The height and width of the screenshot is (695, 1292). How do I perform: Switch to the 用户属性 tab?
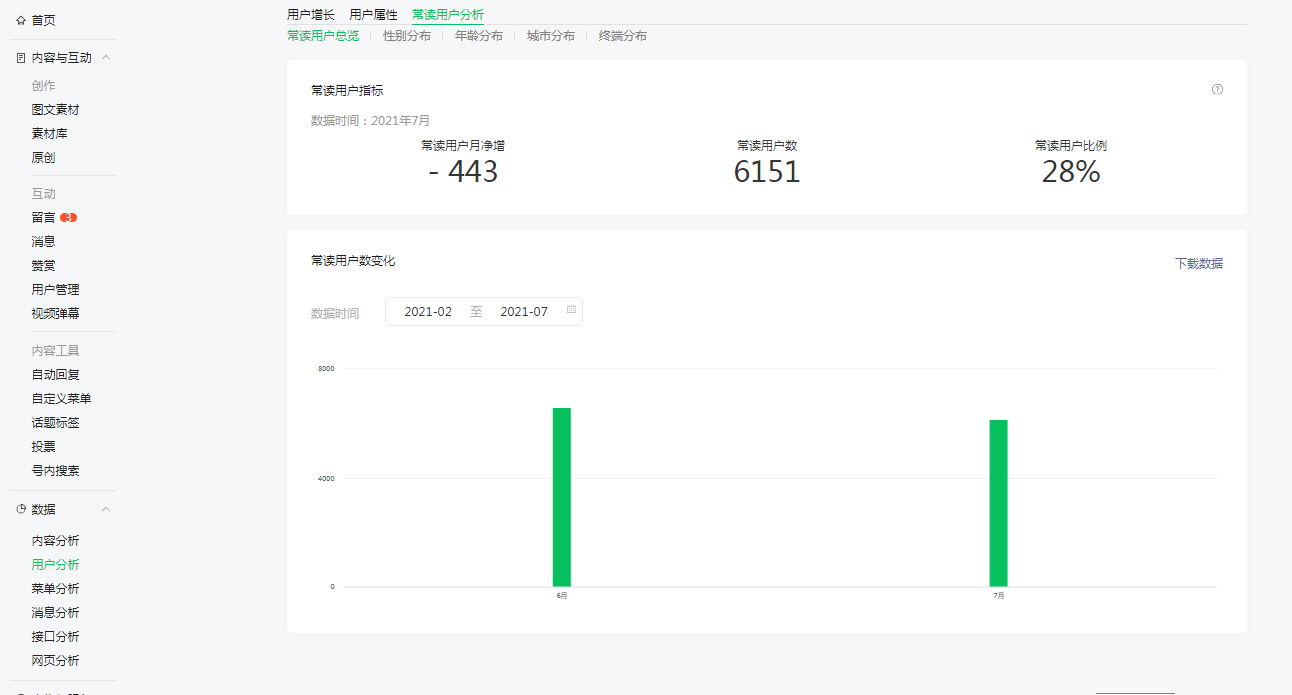pyautogui.click(x=373, y=14)
